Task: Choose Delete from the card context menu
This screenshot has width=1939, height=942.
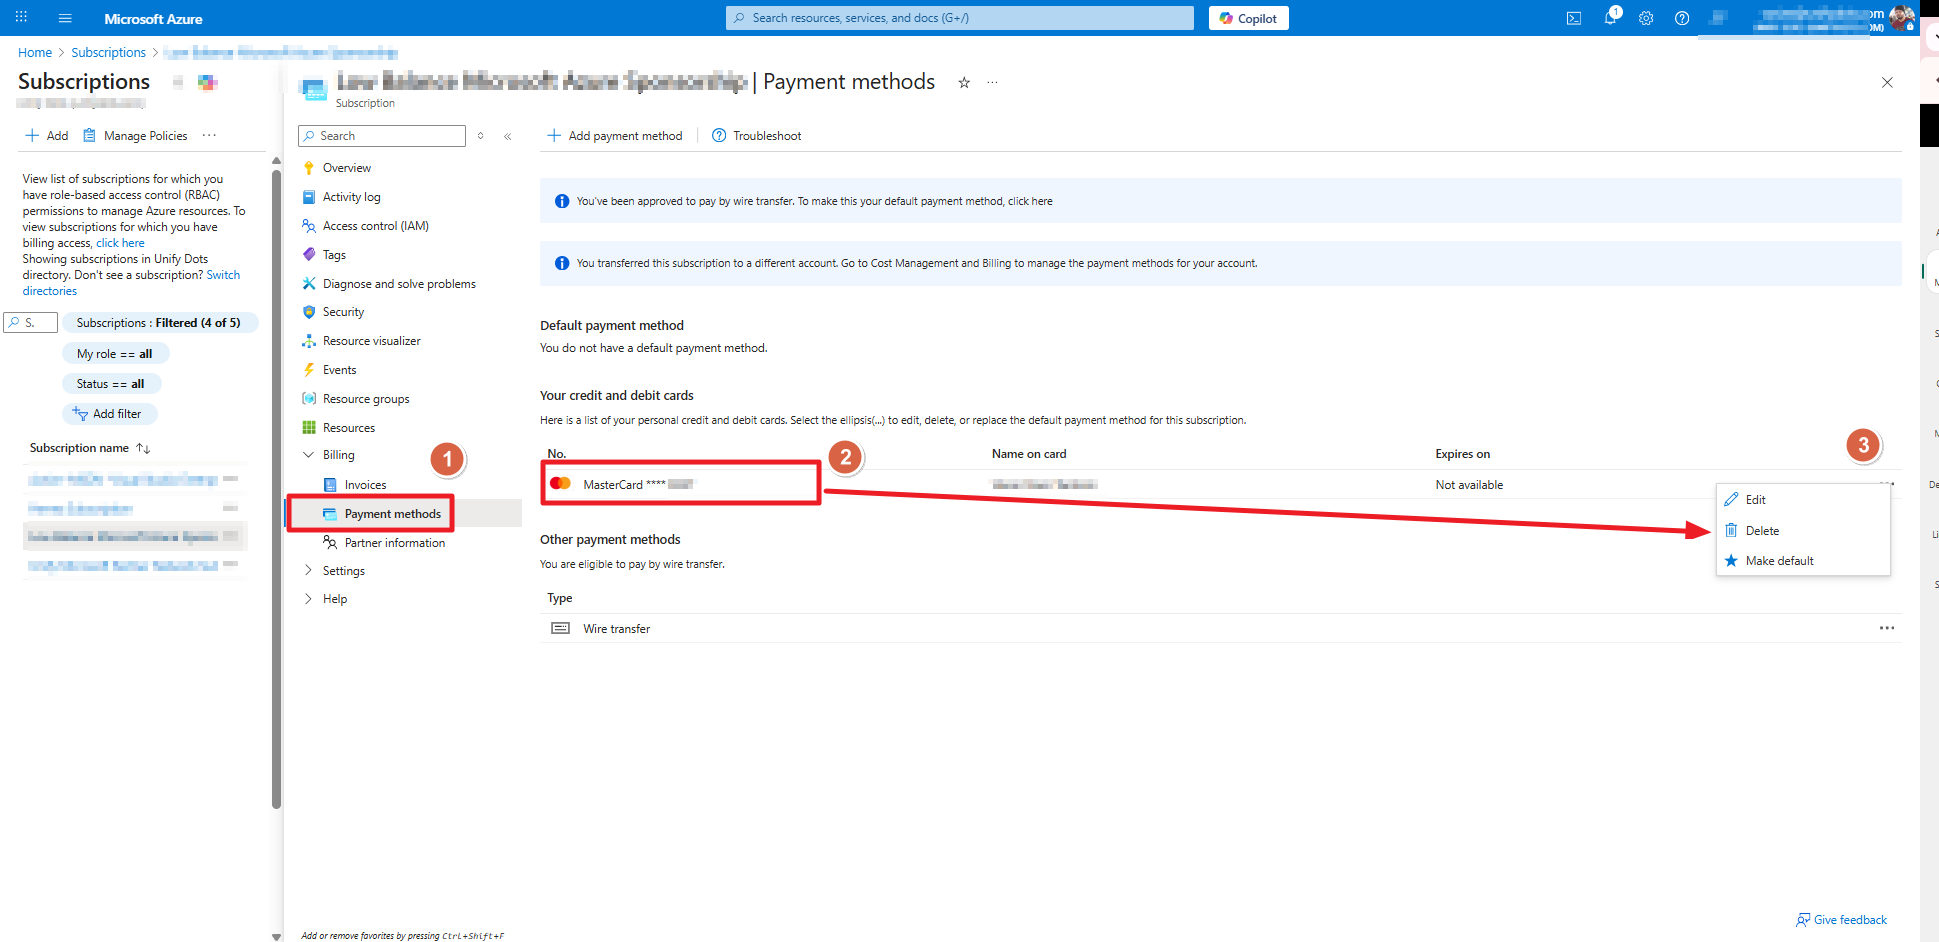Action: 1761,530
